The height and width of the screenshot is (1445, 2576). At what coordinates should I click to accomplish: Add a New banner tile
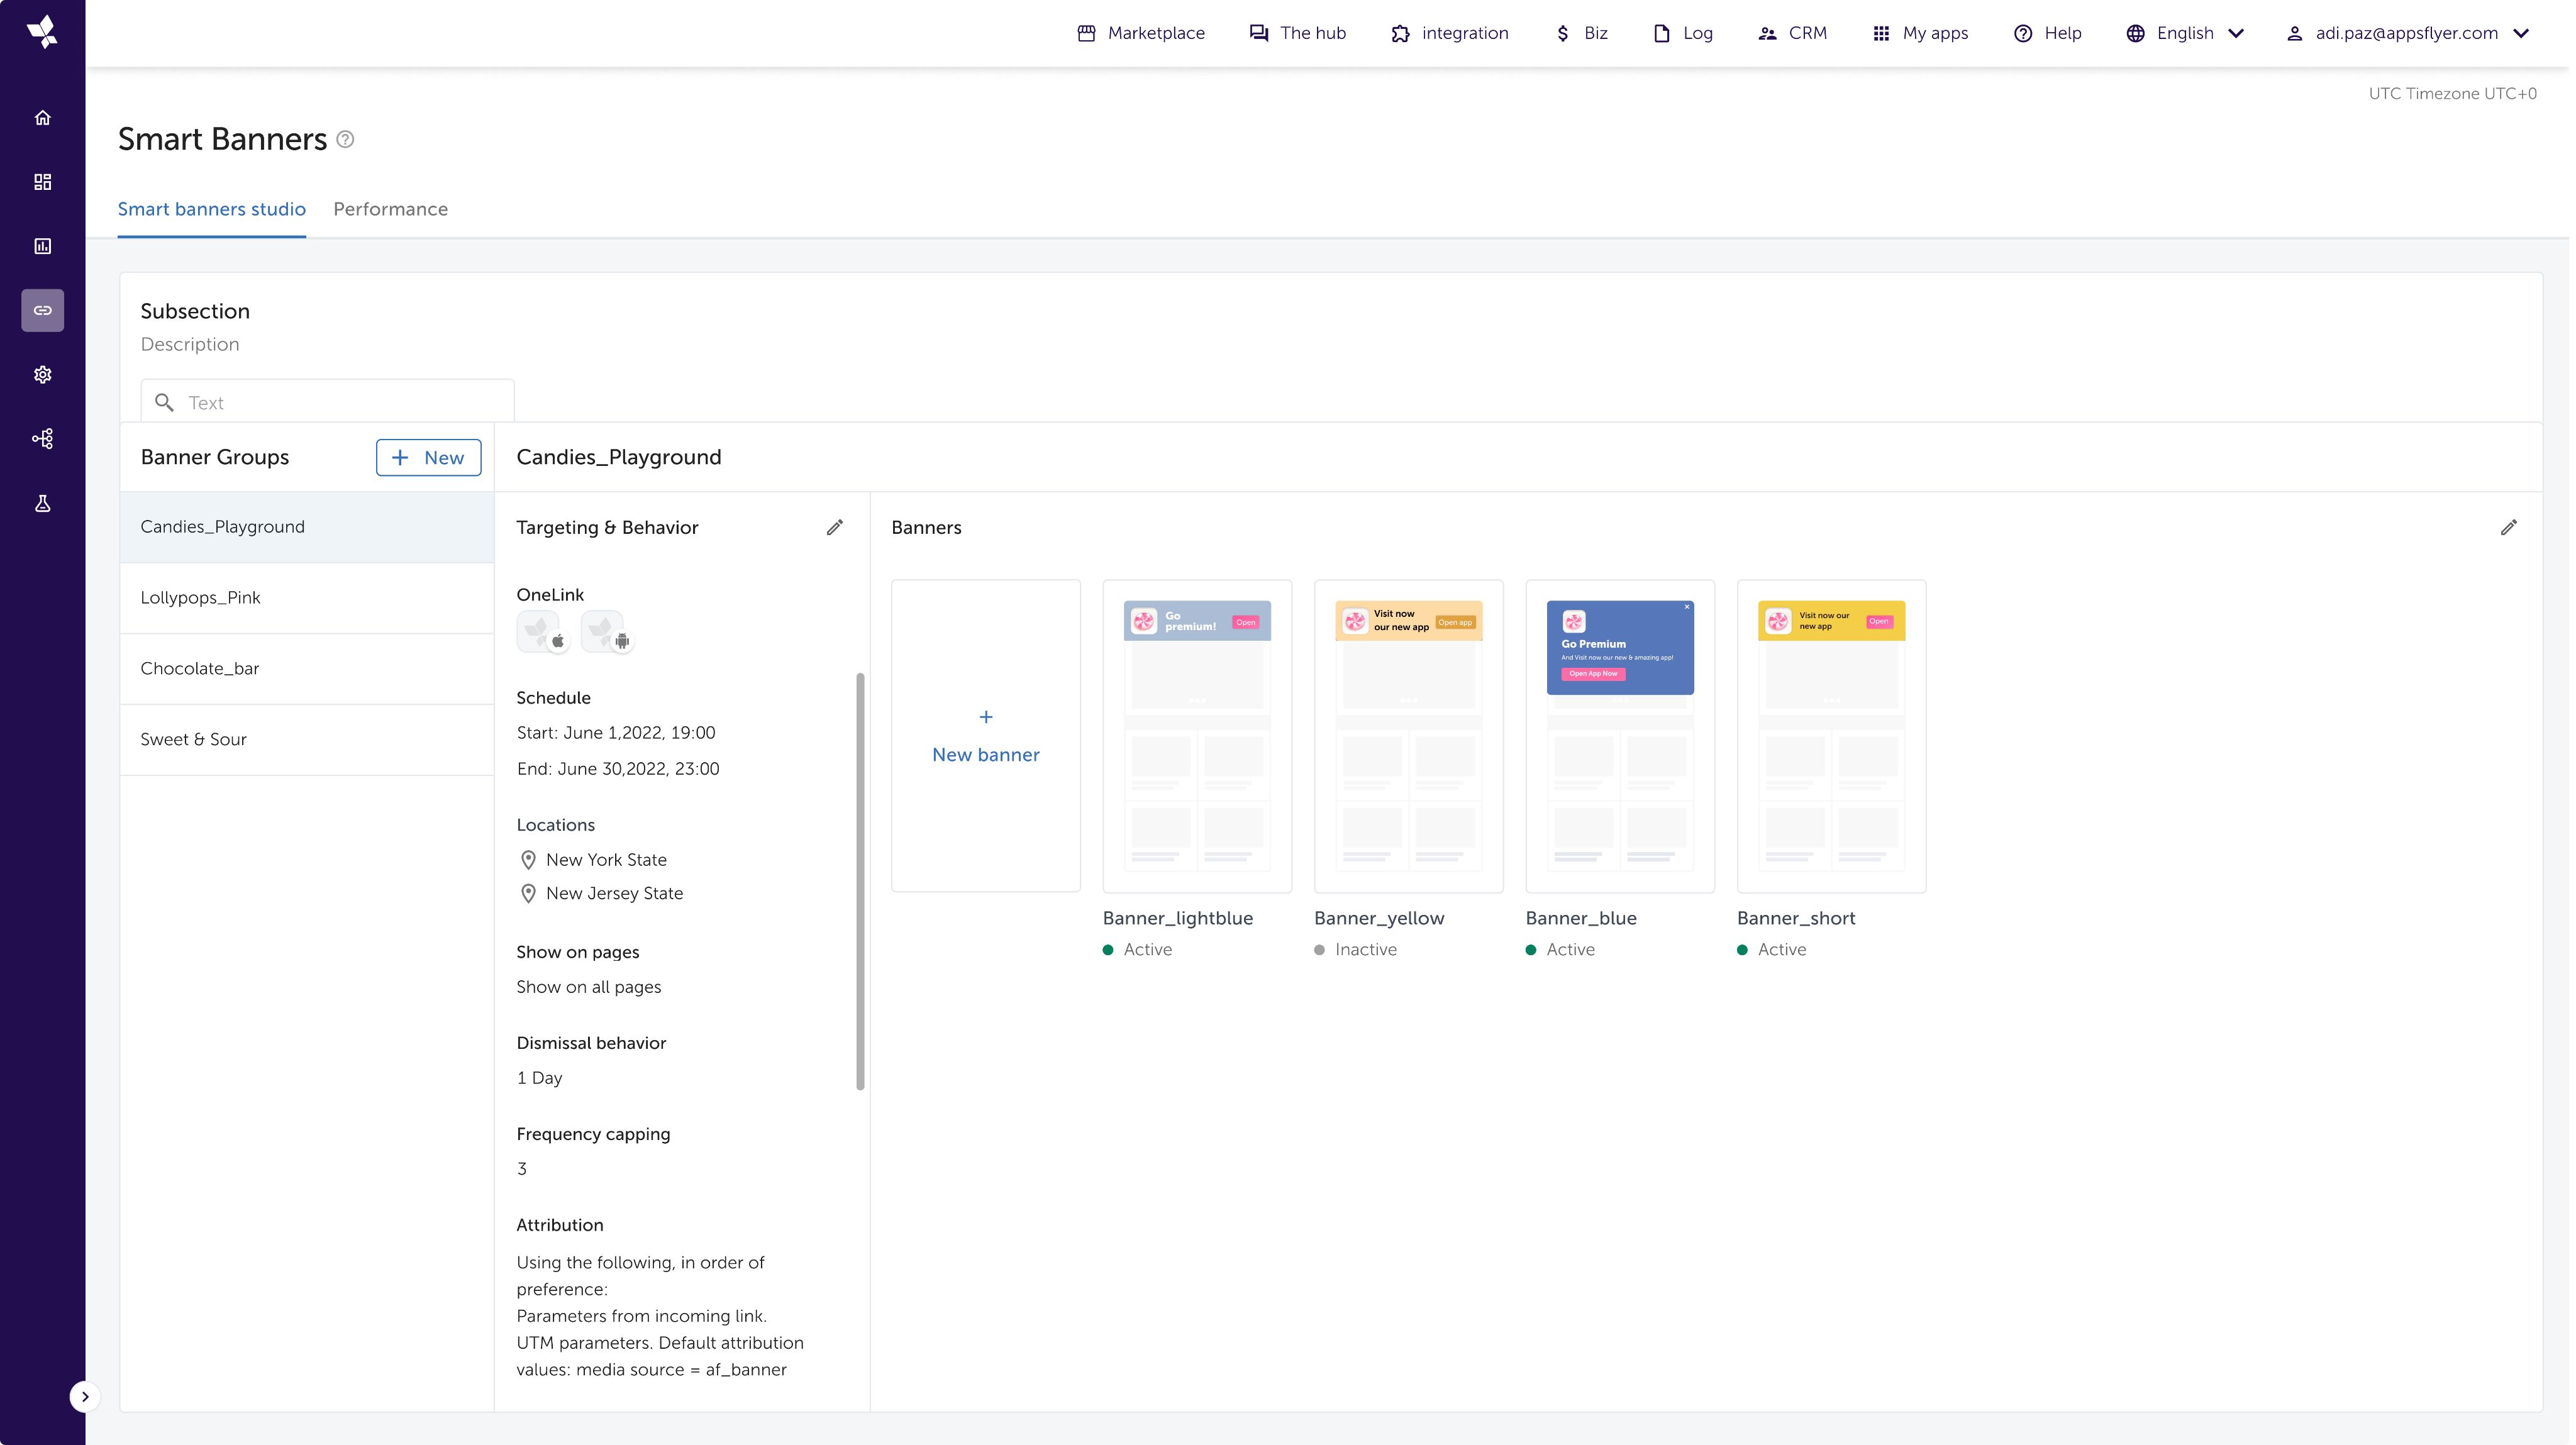pos(985,736)
